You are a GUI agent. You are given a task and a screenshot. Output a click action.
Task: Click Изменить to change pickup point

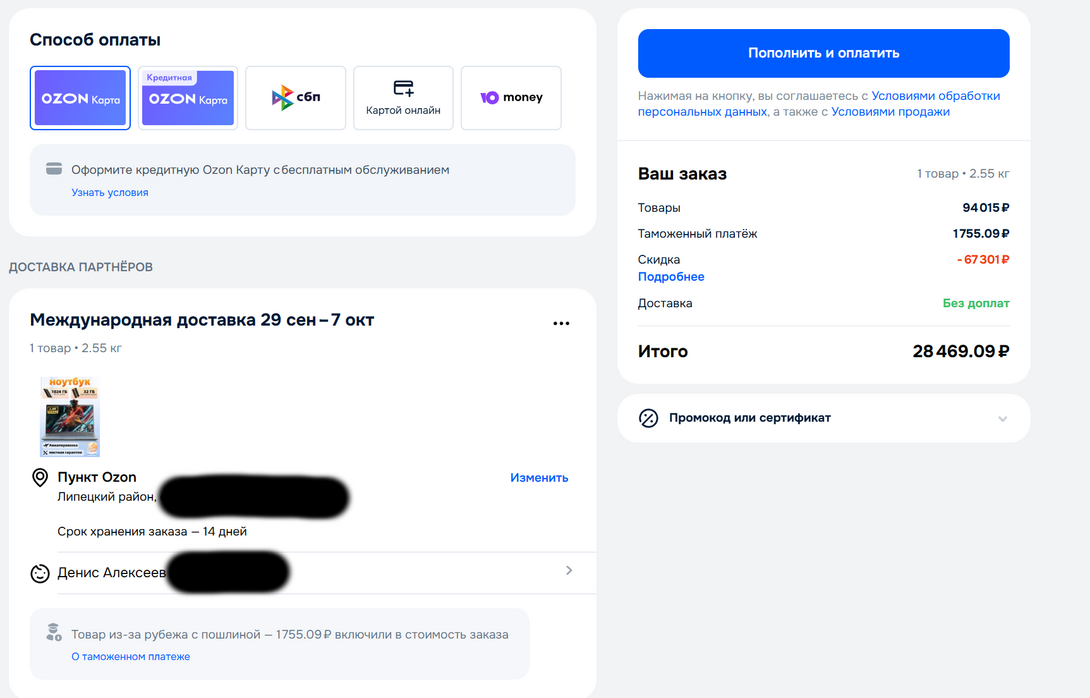click(x=539, y=478)
